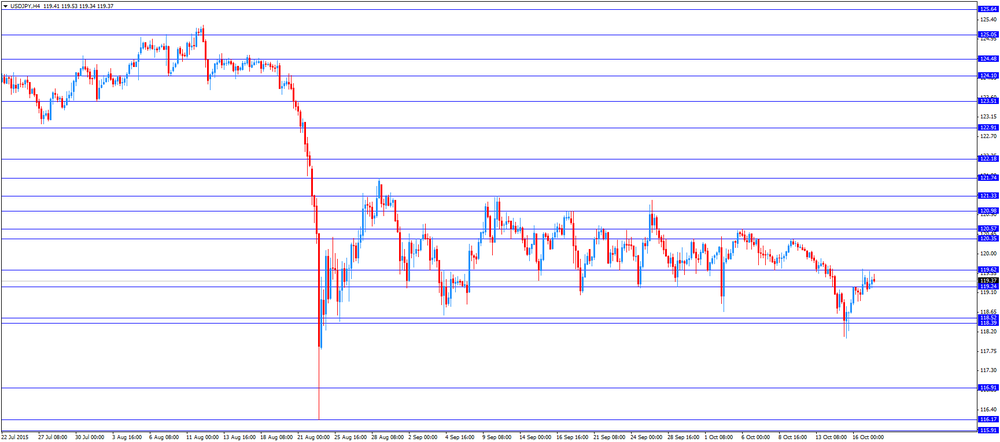Select the 120.57 price level label

click(988, 228)
